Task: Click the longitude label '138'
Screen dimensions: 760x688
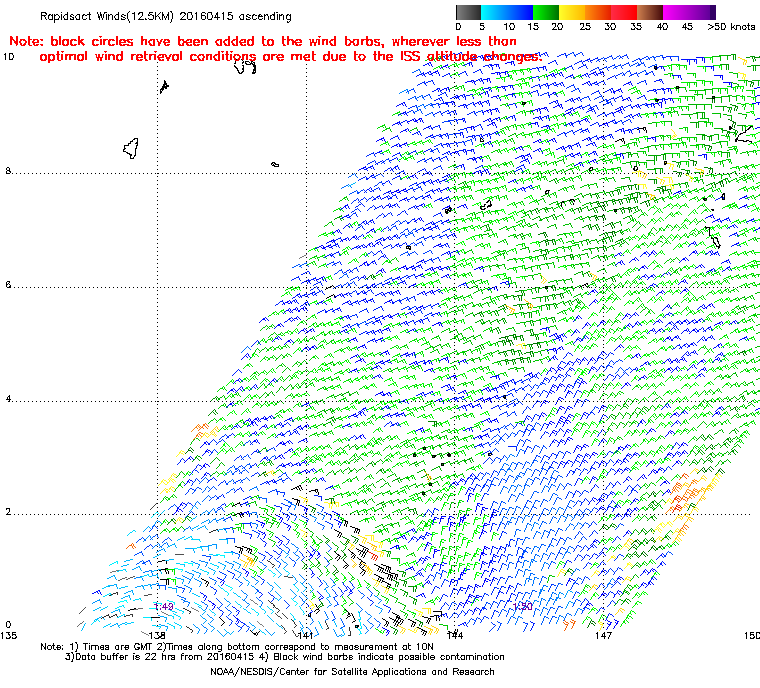Action: pos(157,635)
